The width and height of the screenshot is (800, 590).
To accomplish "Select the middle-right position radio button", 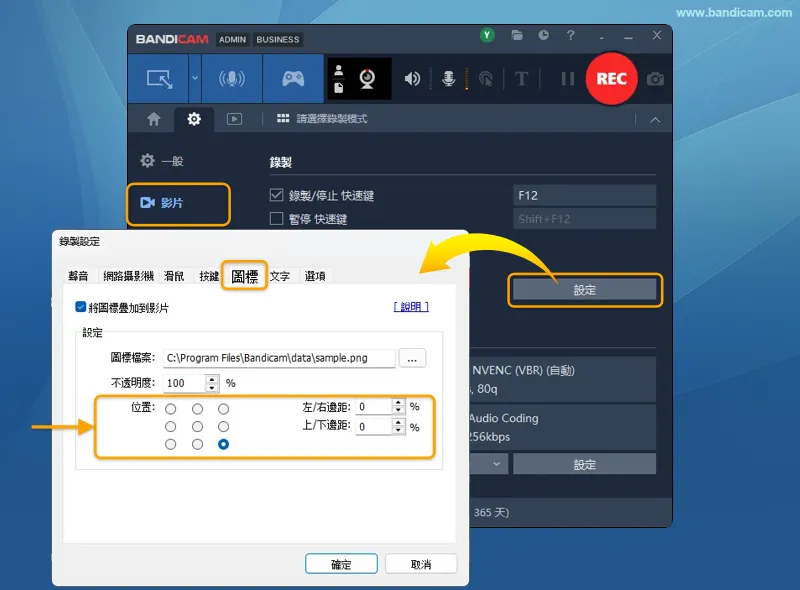I will pos(223,427).
